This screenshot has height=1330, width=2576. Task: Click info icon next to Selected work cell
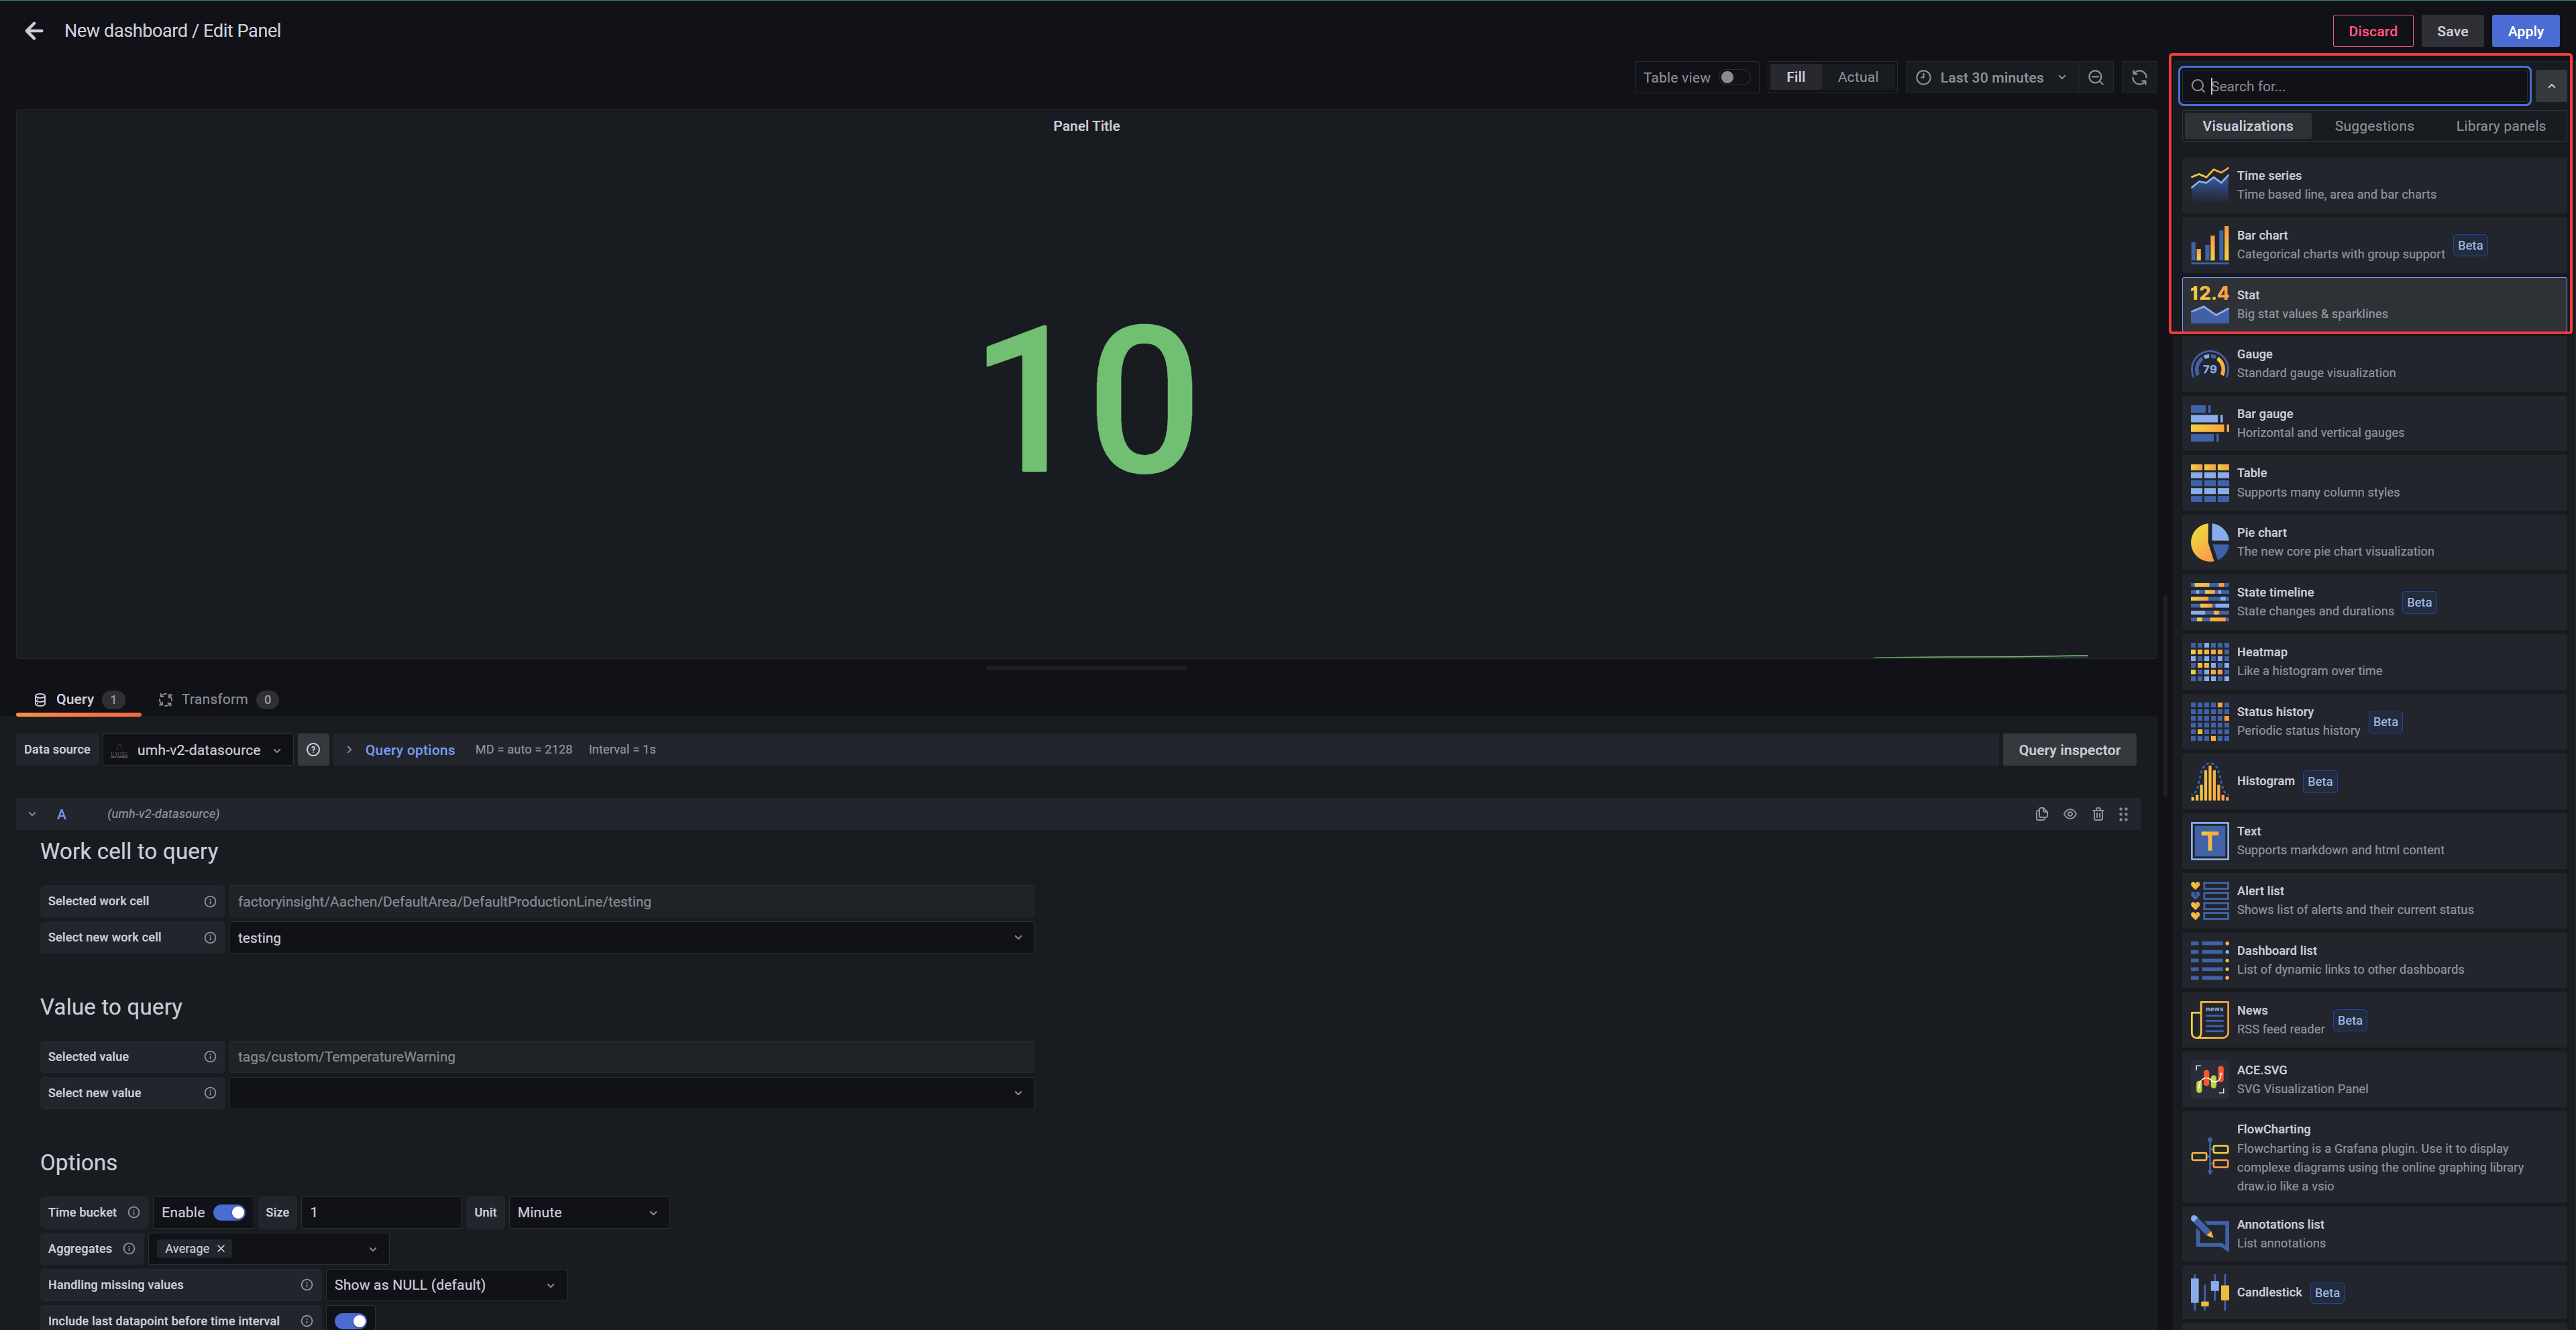[210, 902]
